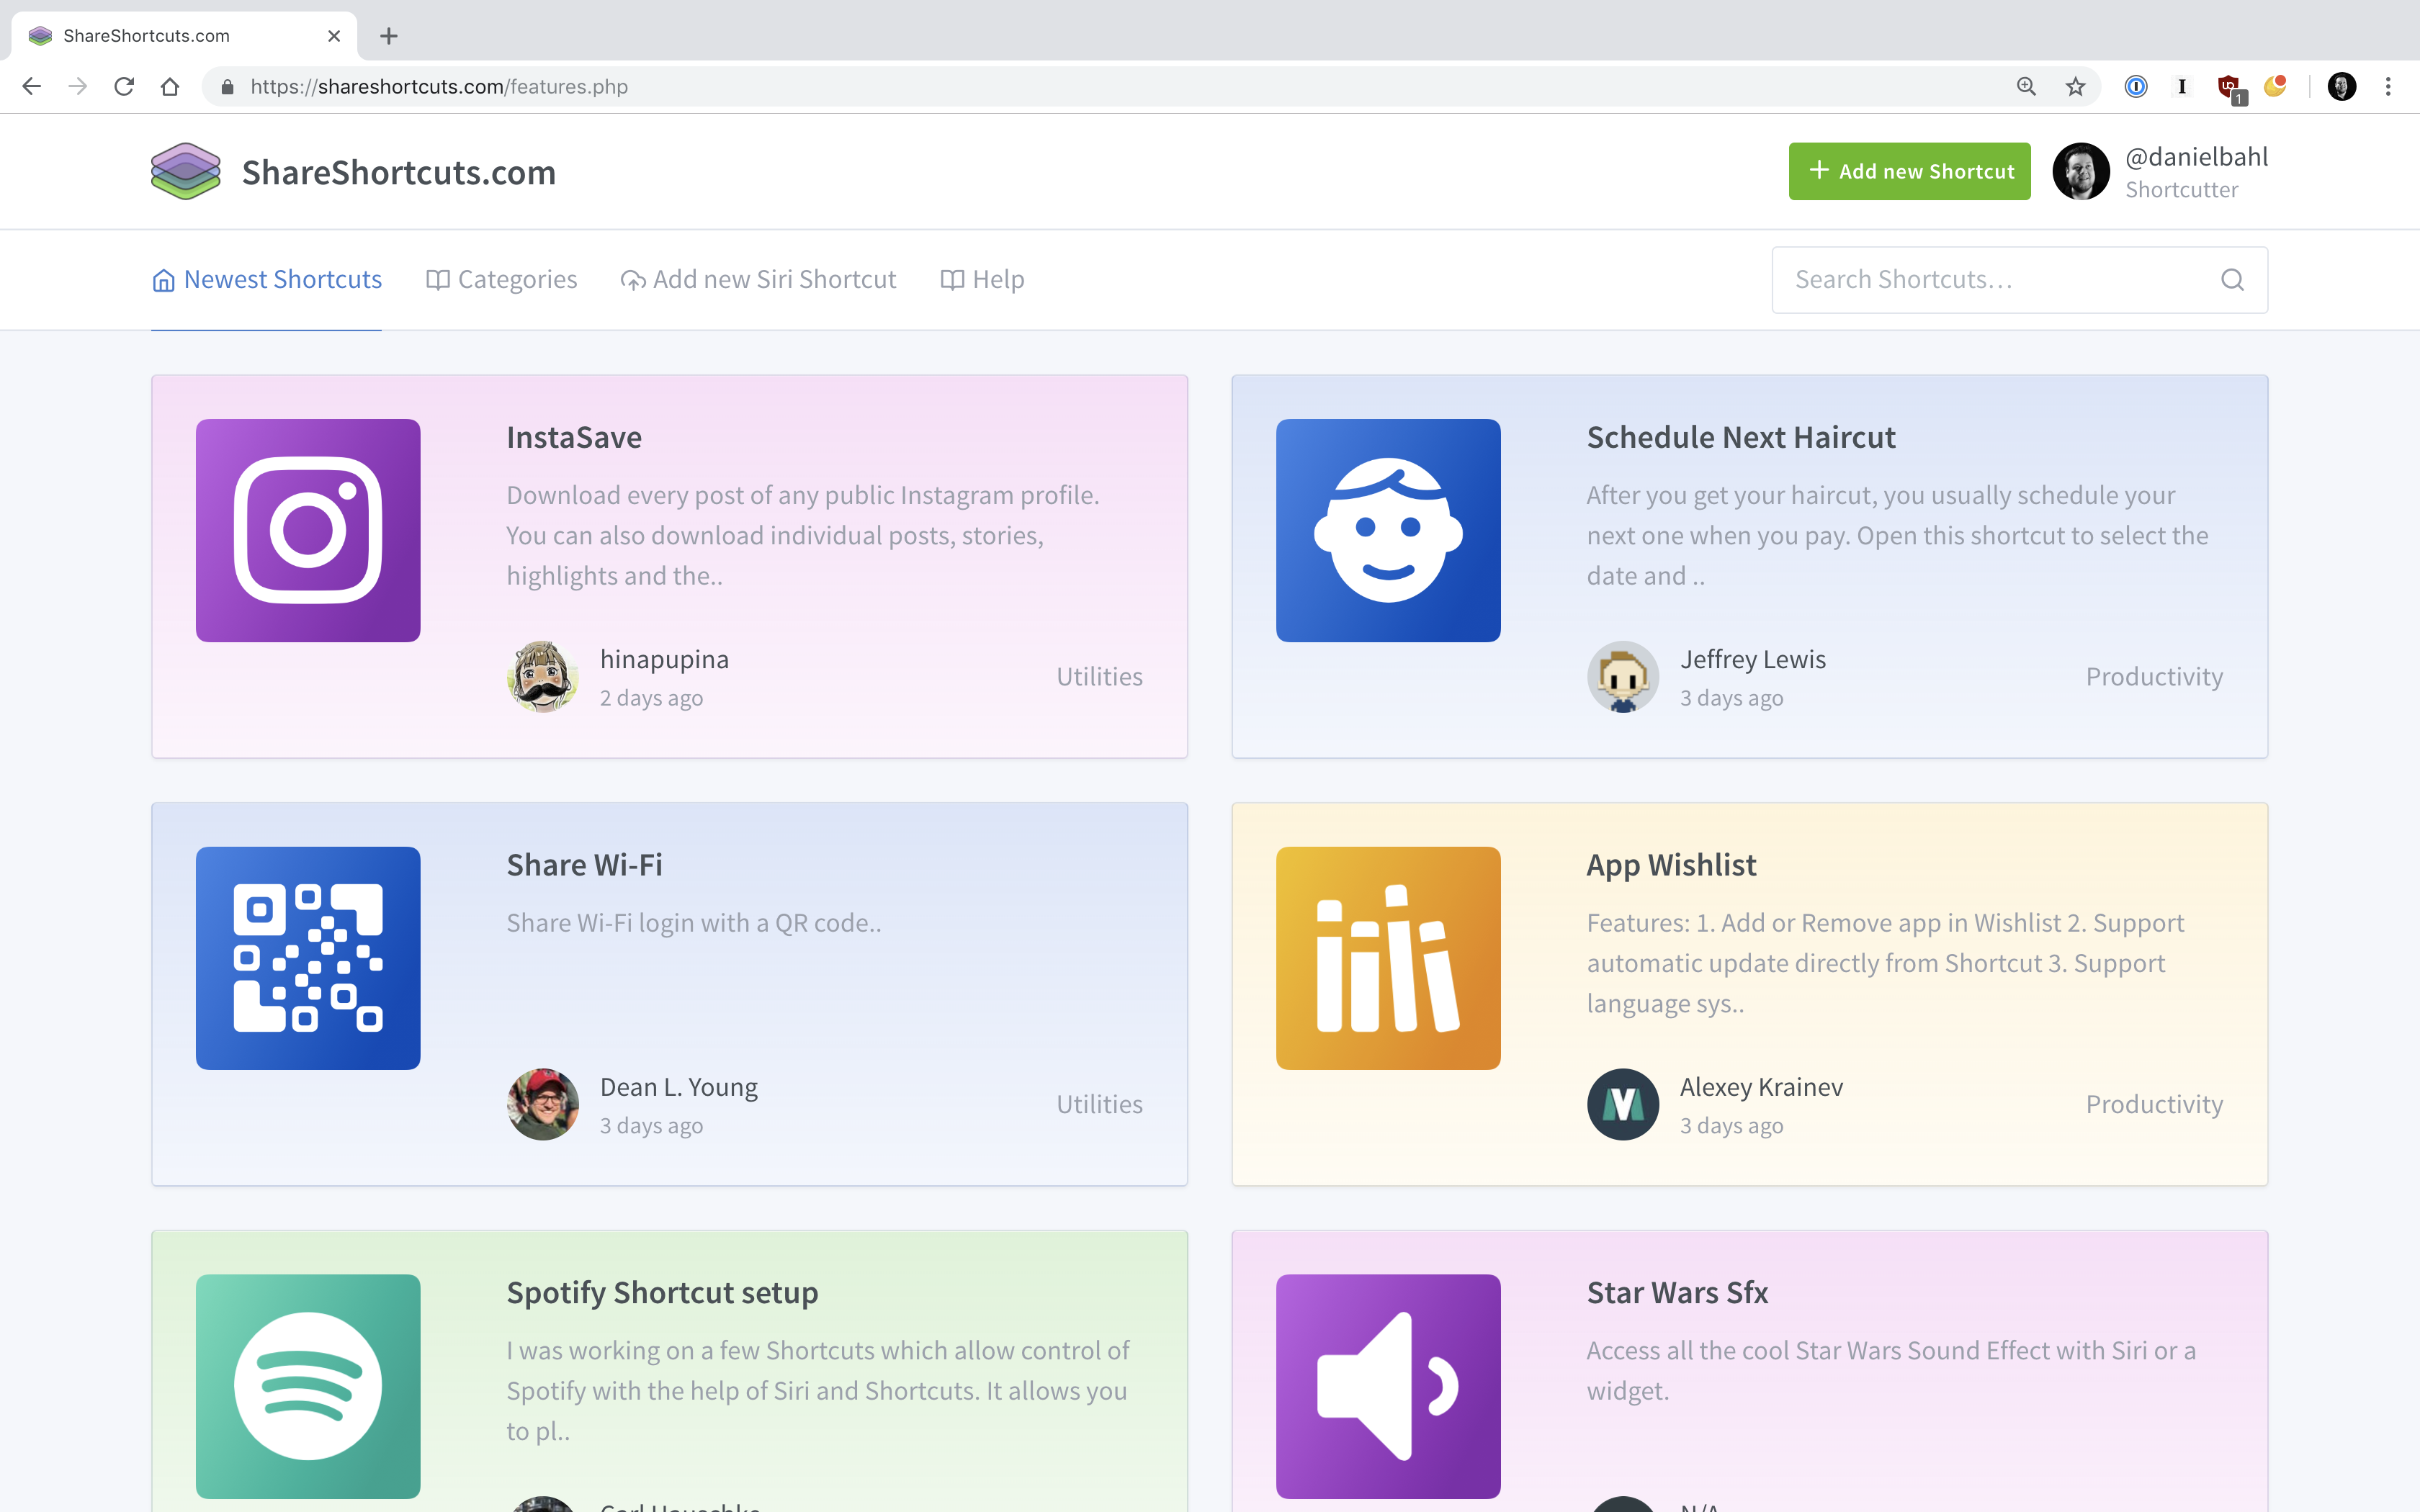Click the Share Wi-Fi QR code icon

(308, 958)
